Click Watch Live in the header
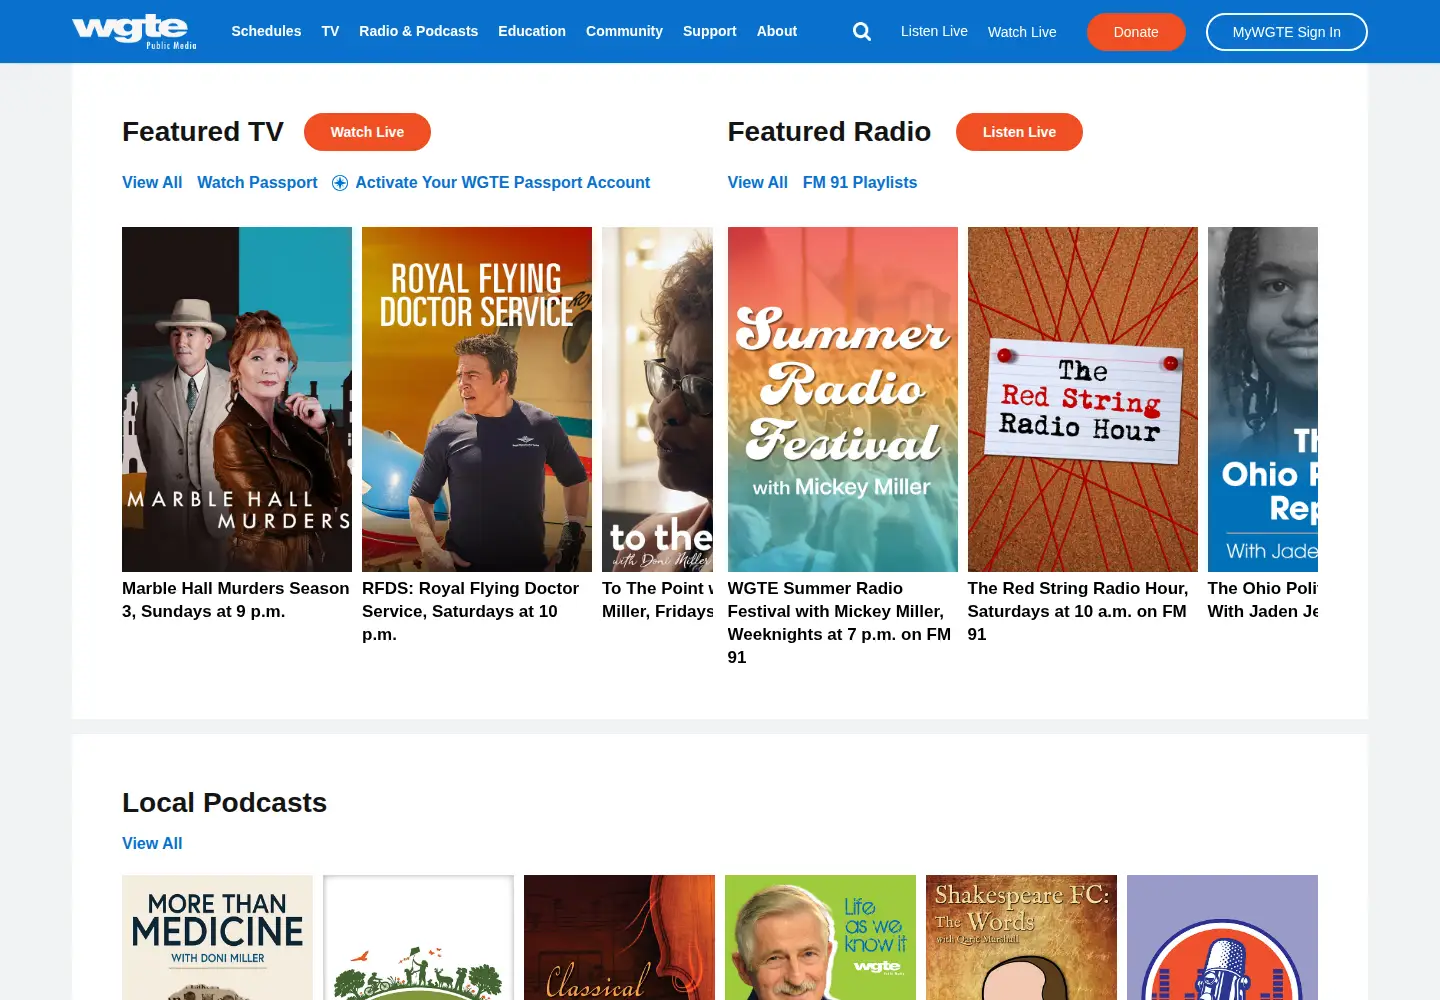The image size is (1440, 1000). pos(1022,32)
